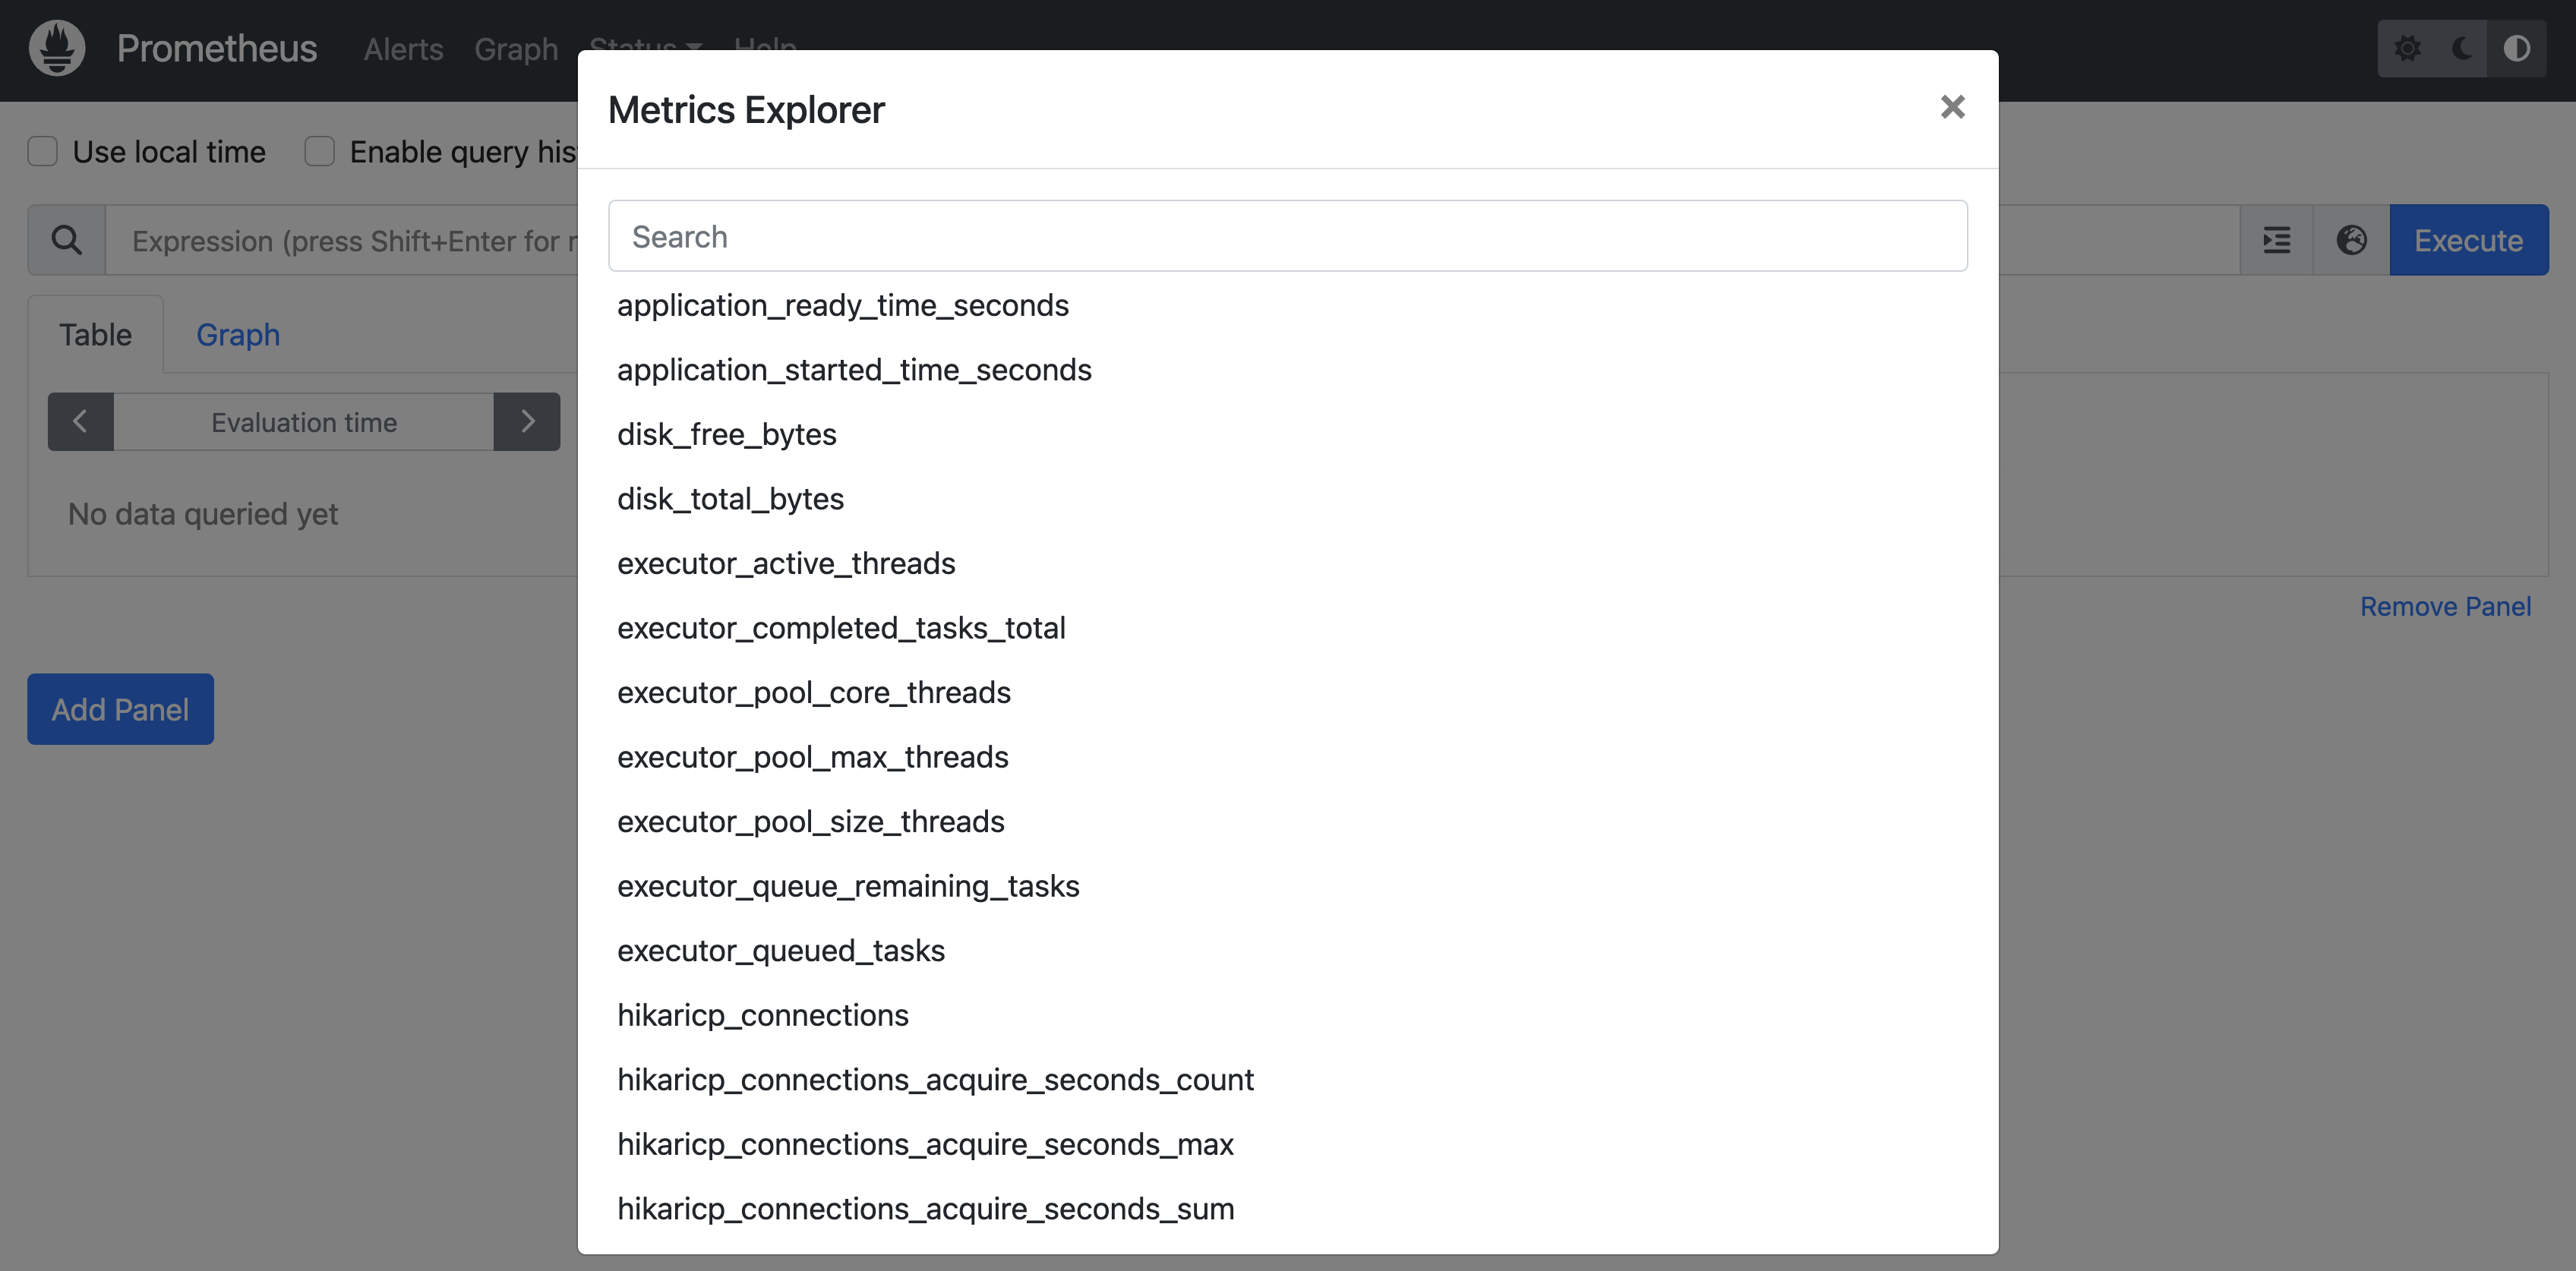Screen dimensions: 2576x1271
Task: Close the Metrics Explorer dialog
Action: tap(1952, 107)
